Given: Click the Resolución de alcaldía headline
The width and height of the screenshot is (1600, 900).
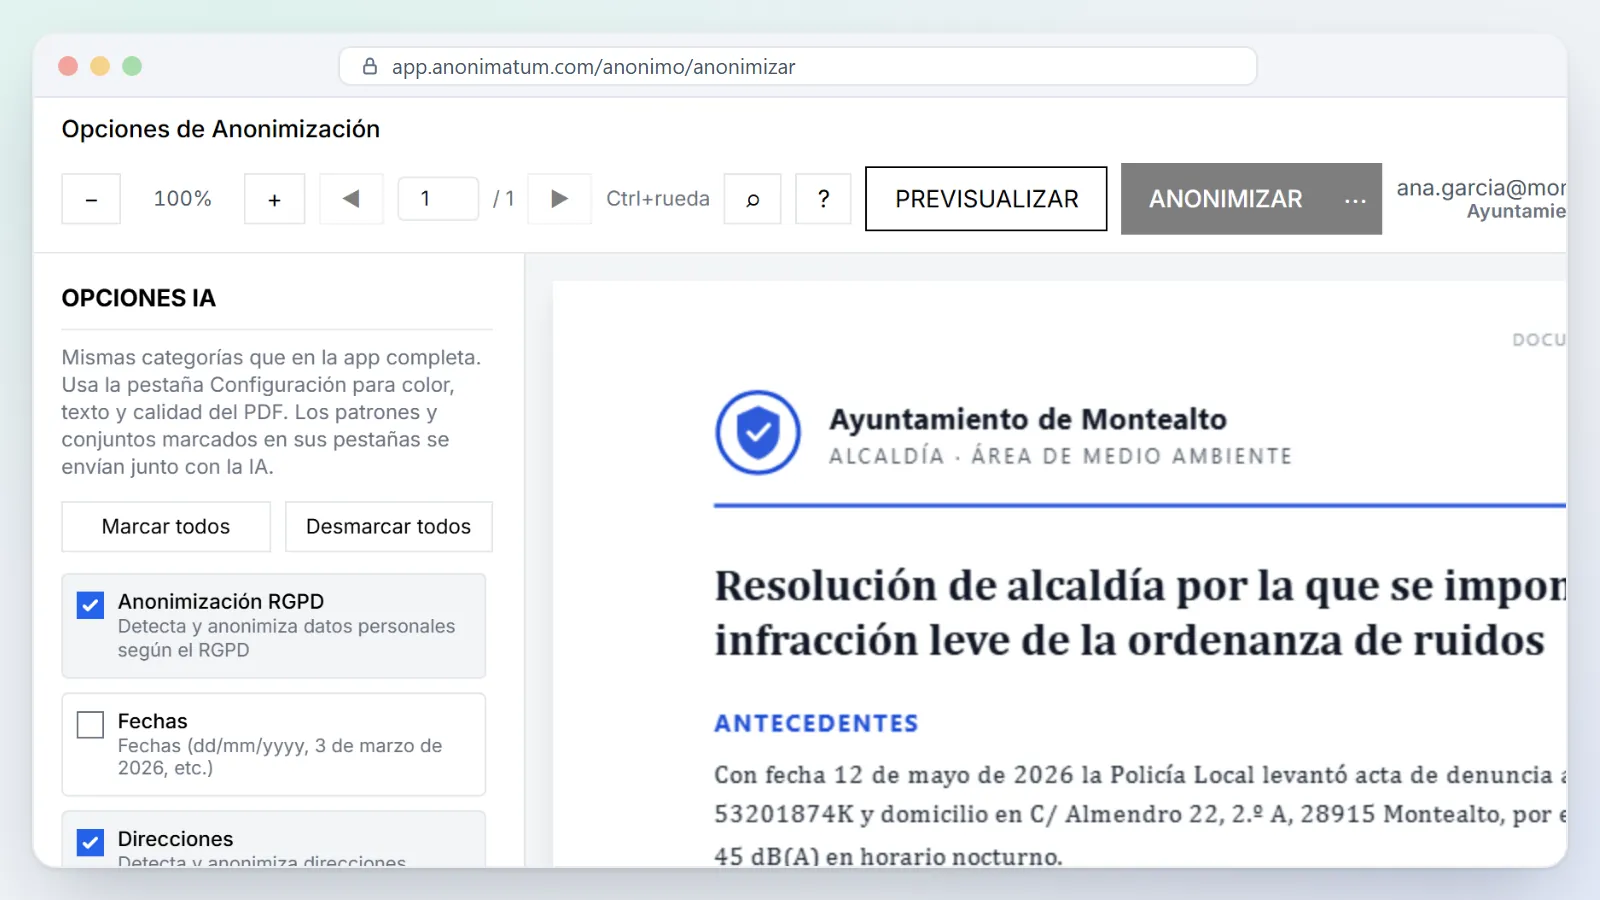Looking at the screenshot, I should pyautogui.click(x=1140, y=613).
